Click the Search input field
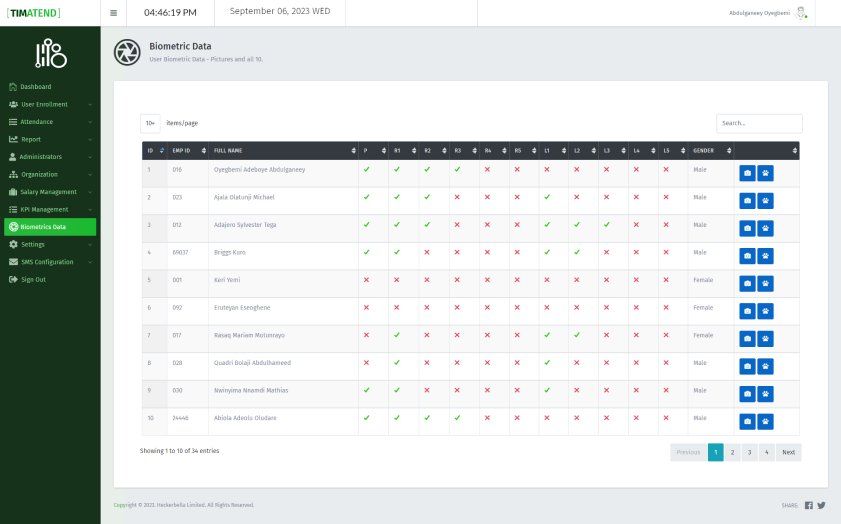 [758, 123]
